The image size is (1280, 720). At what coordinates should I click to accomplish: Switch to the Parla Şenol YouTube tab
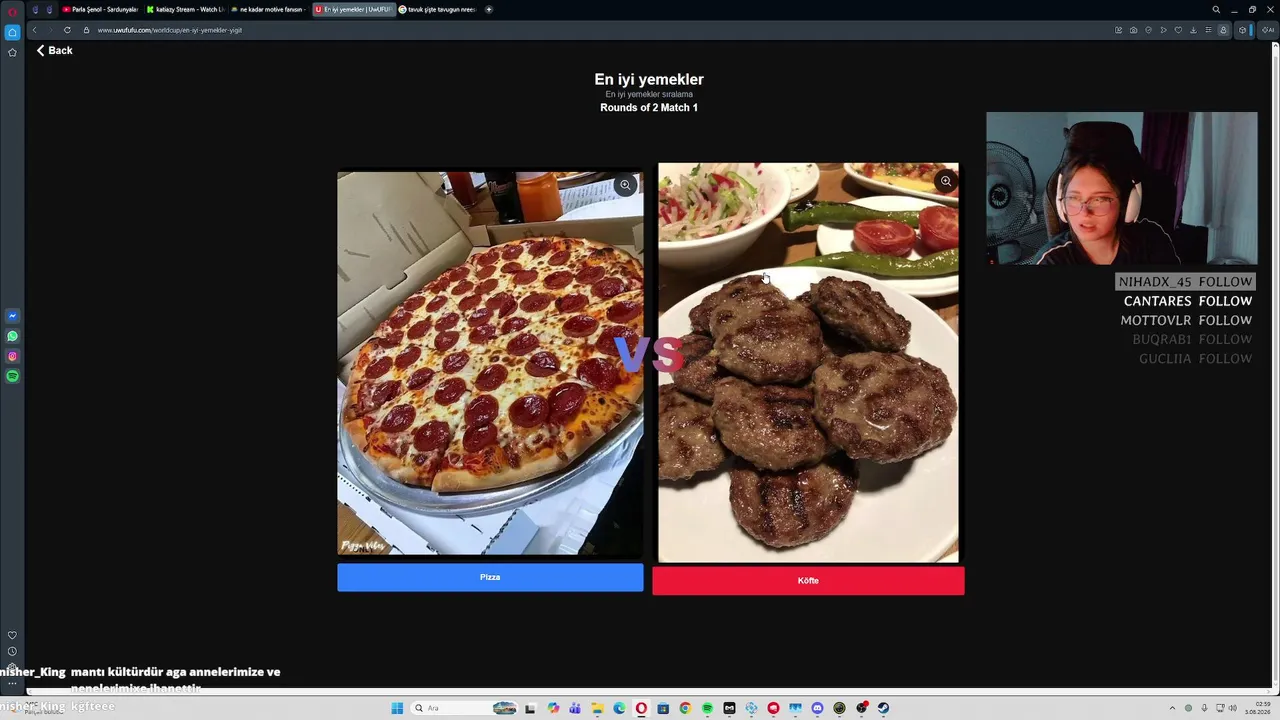click(x=100, y=9)
